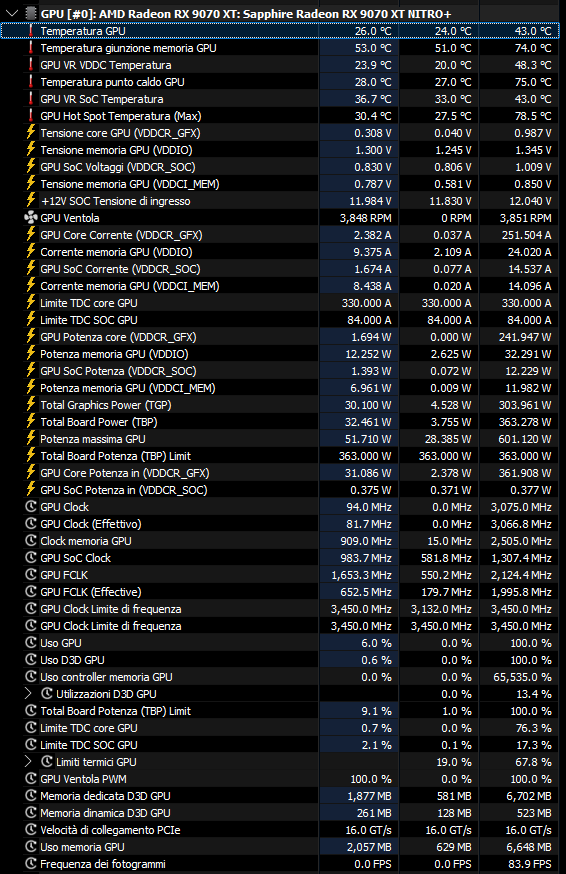The width and height of the screenshot is (566, 874).
Task: Select Tensione memoria GPU (VDDCI_MEM) row
Action: pos(280,184)
